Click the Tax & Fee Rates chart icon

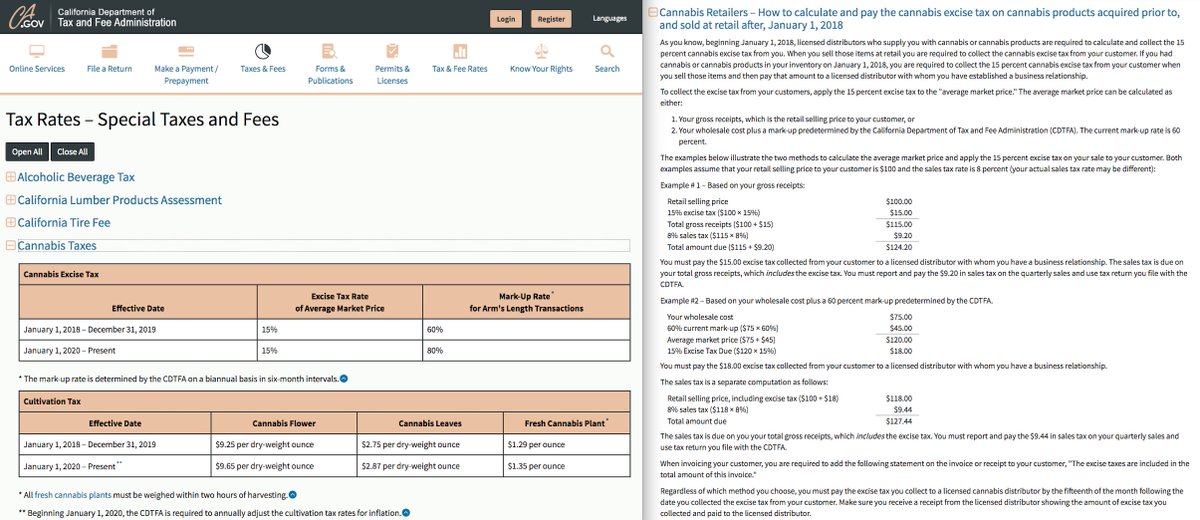pos(460,50)
